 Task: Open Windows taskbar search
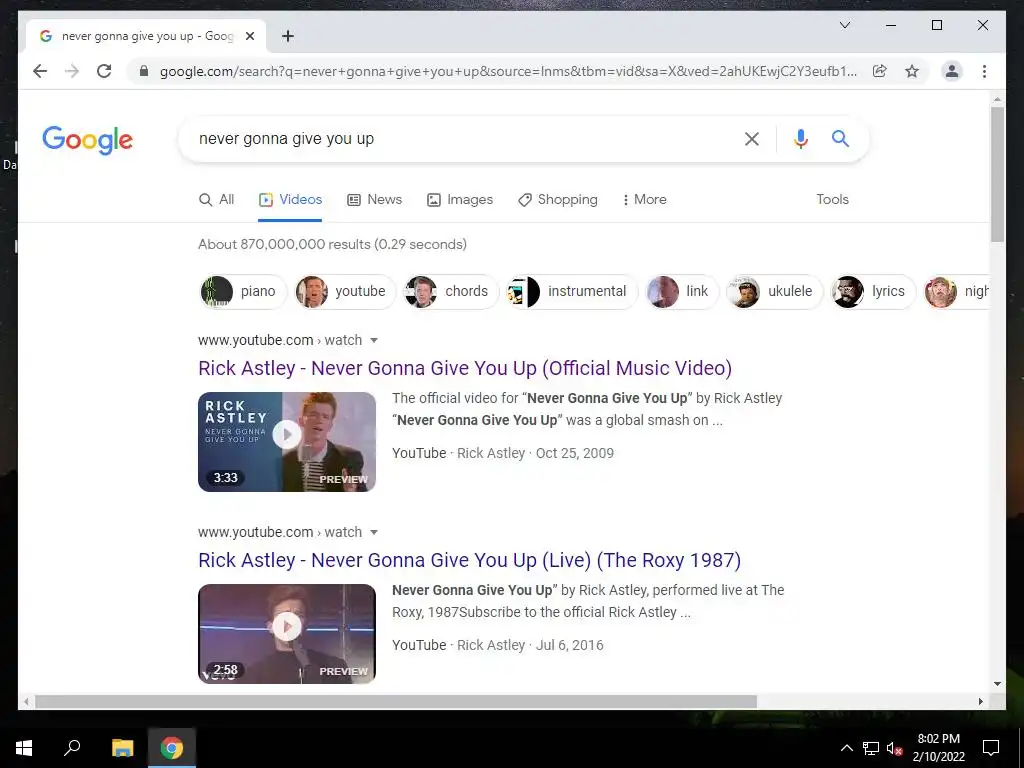tap(72, 748)
